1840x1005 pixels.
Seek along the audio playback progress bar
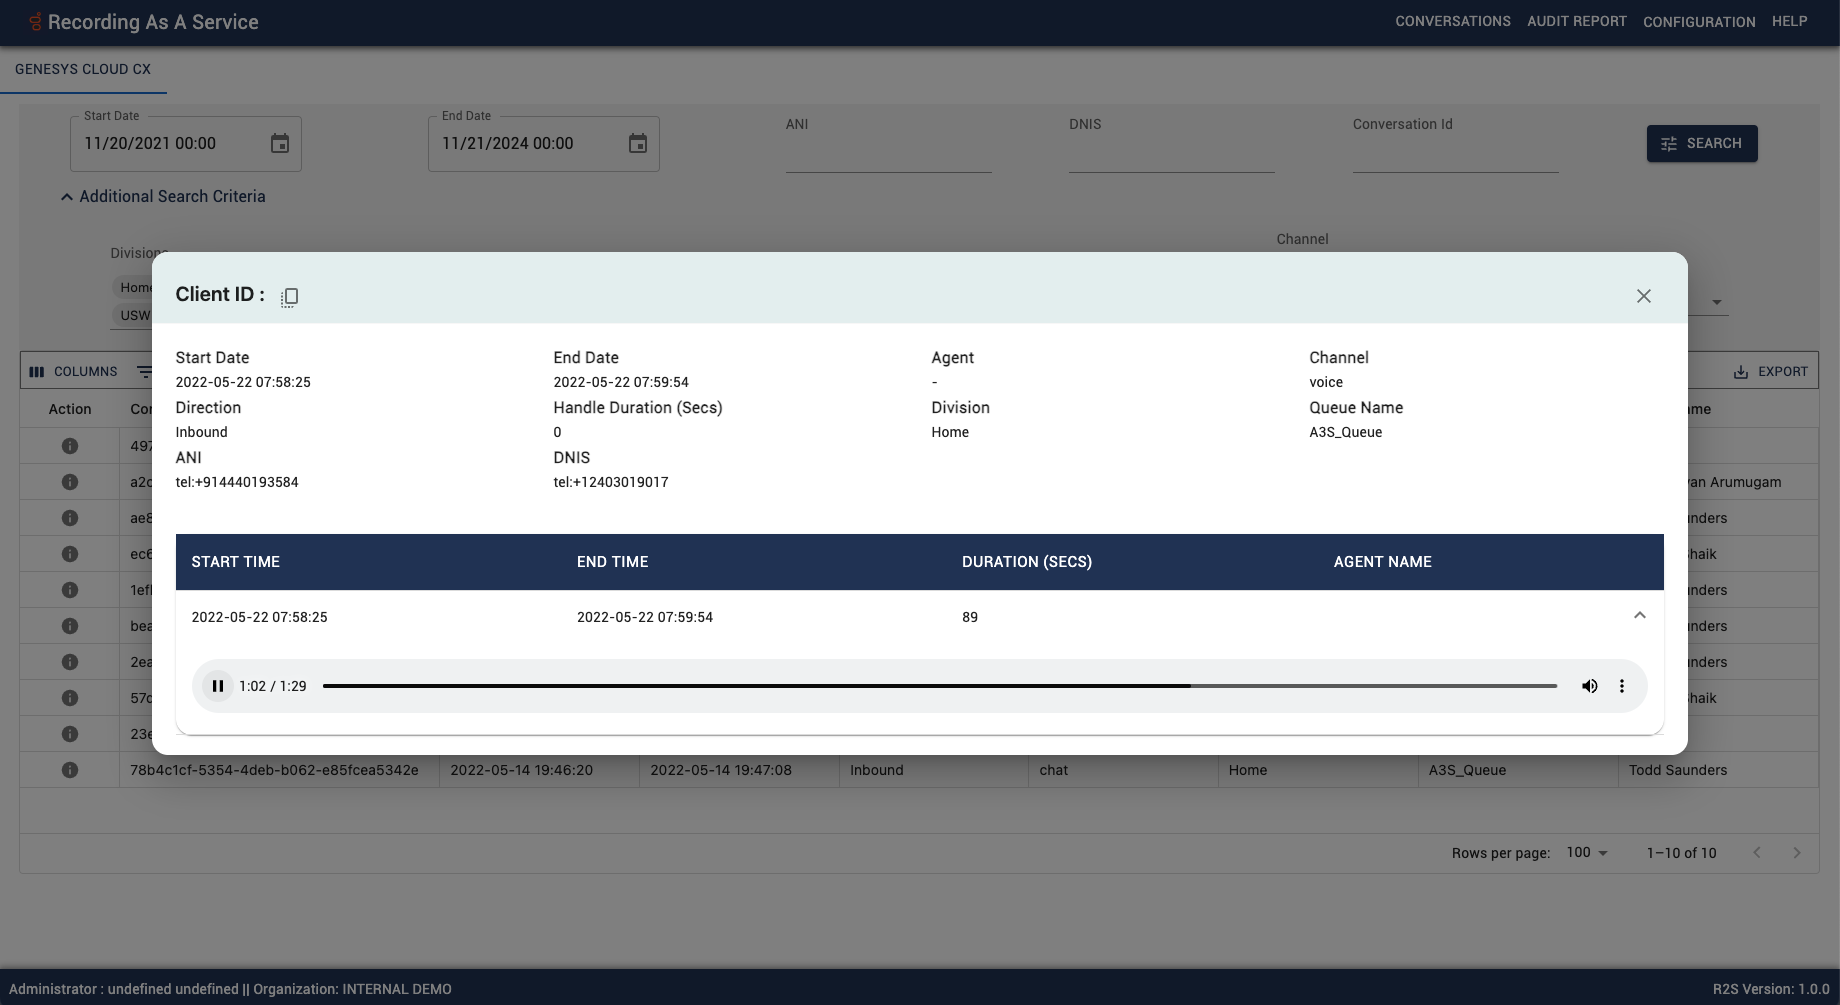click(x=940, y=686)
